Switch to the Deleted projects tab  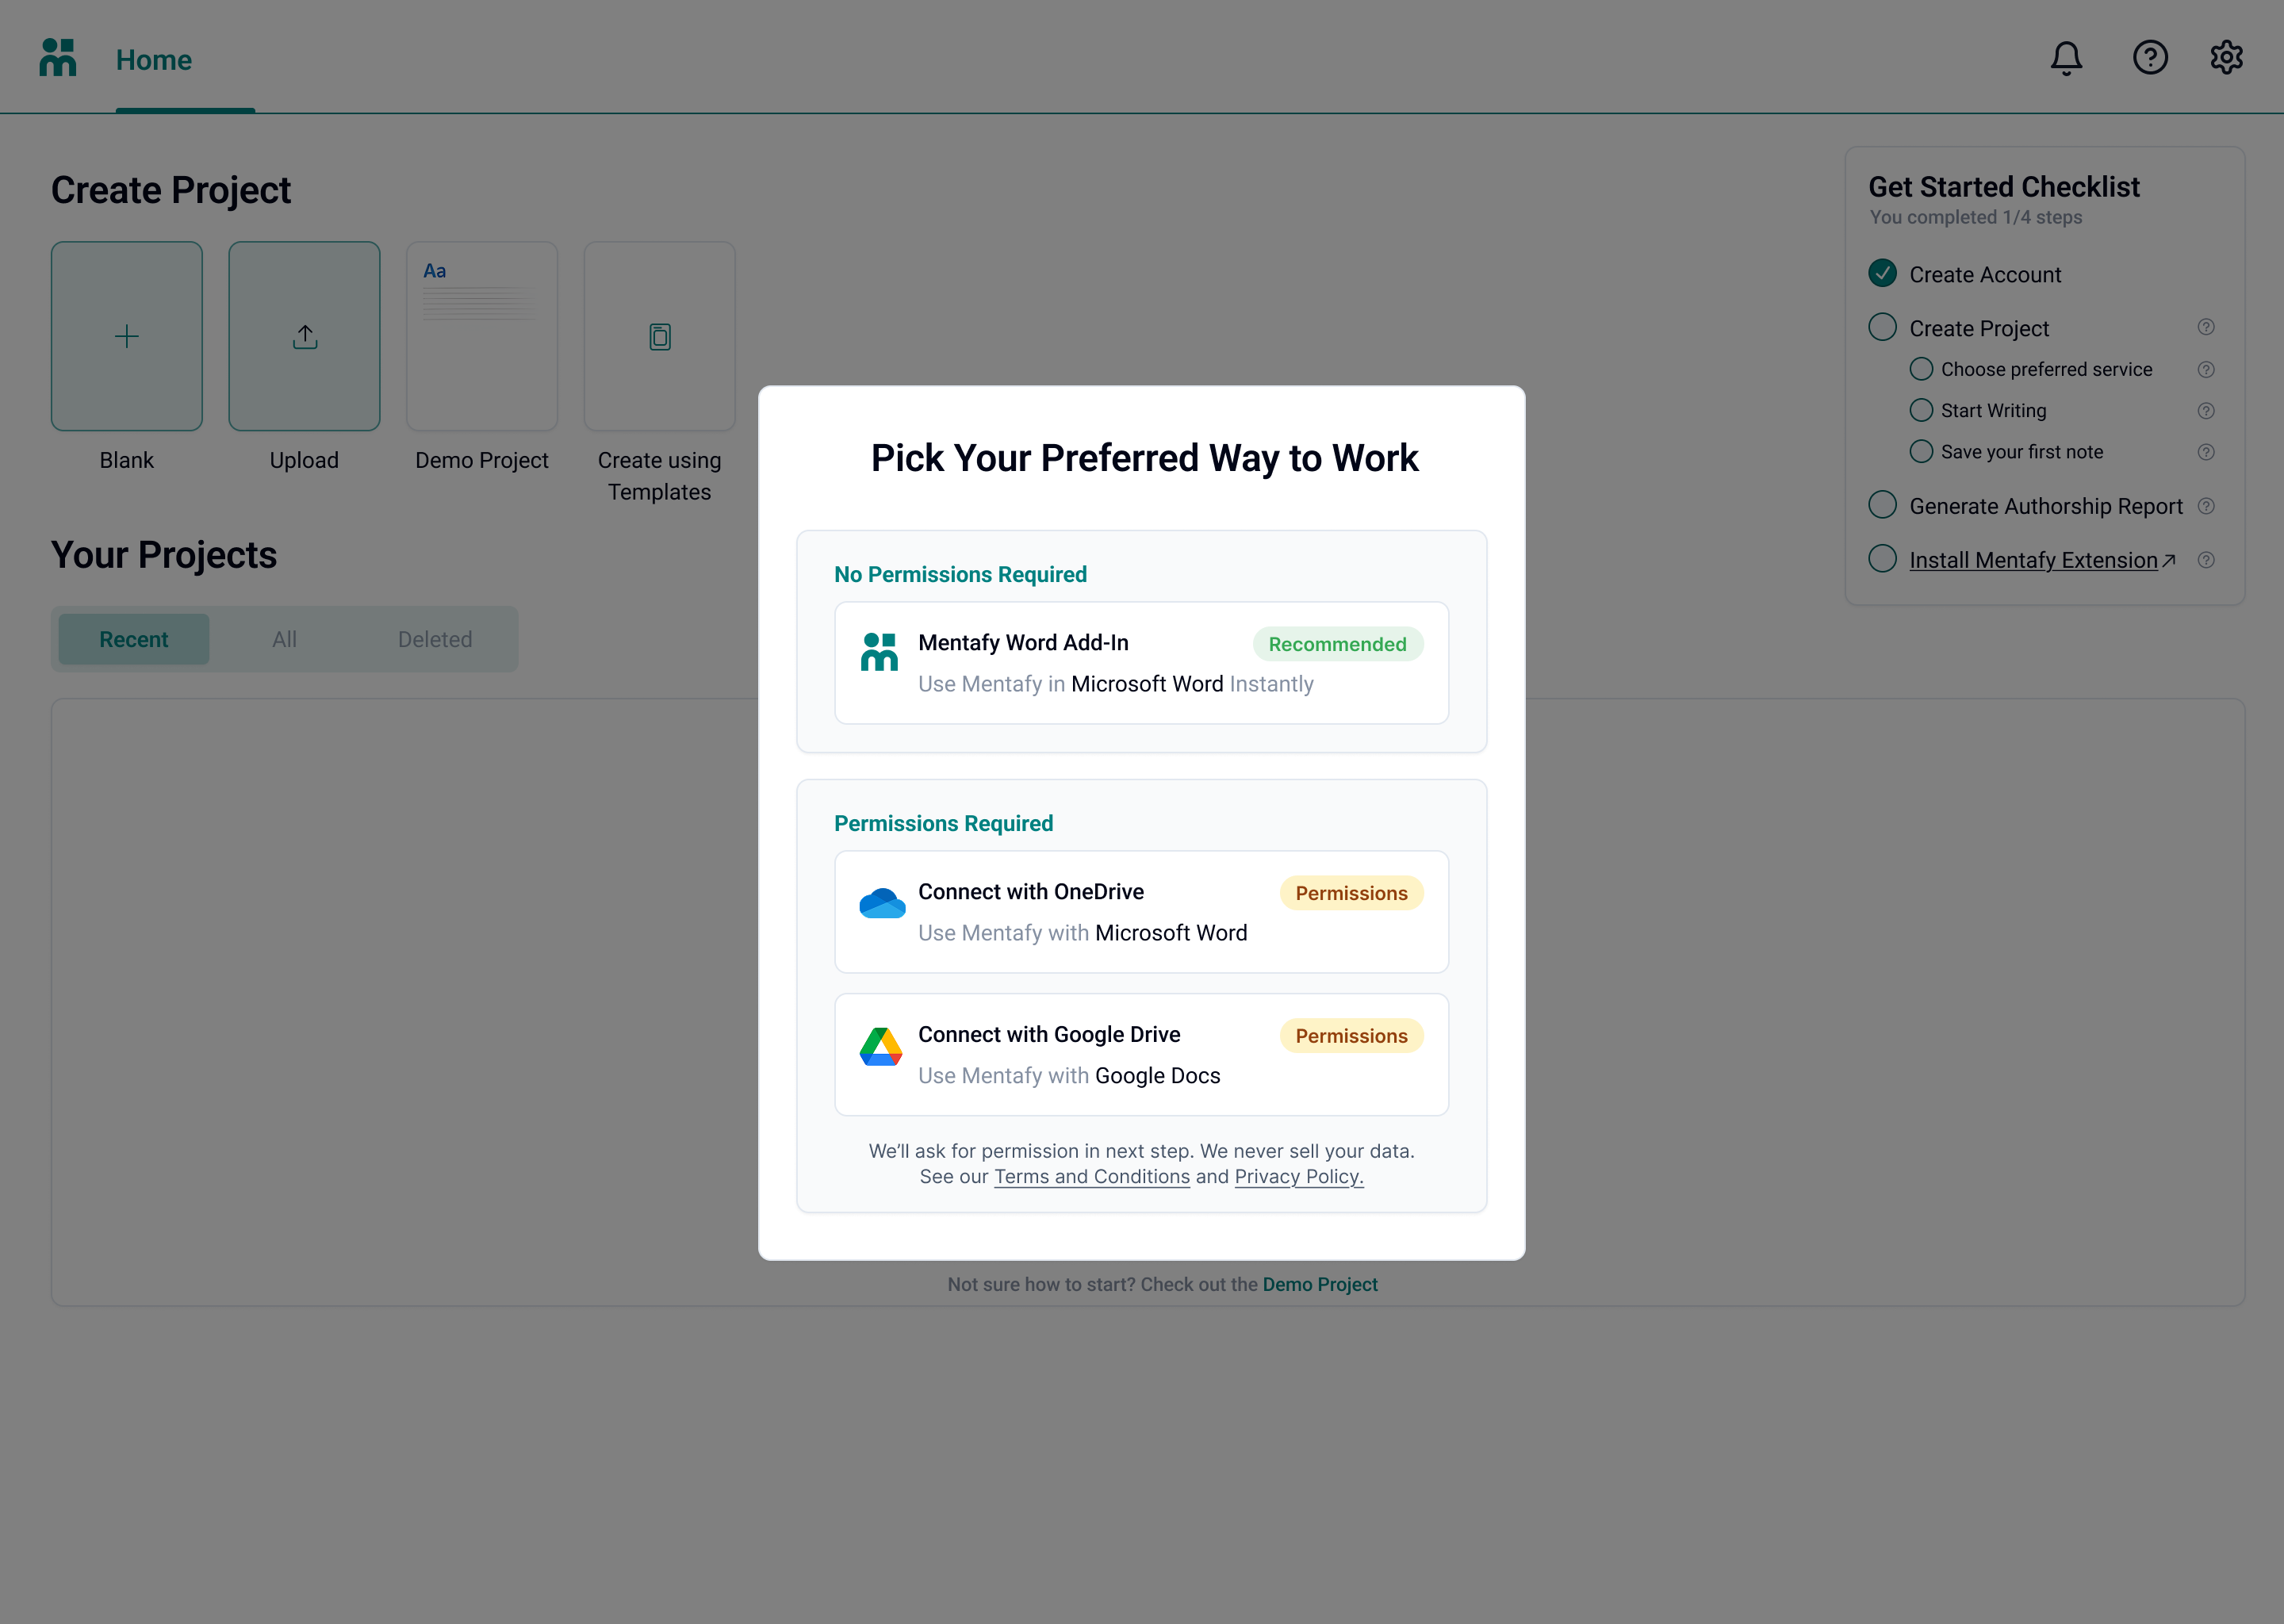435,639
